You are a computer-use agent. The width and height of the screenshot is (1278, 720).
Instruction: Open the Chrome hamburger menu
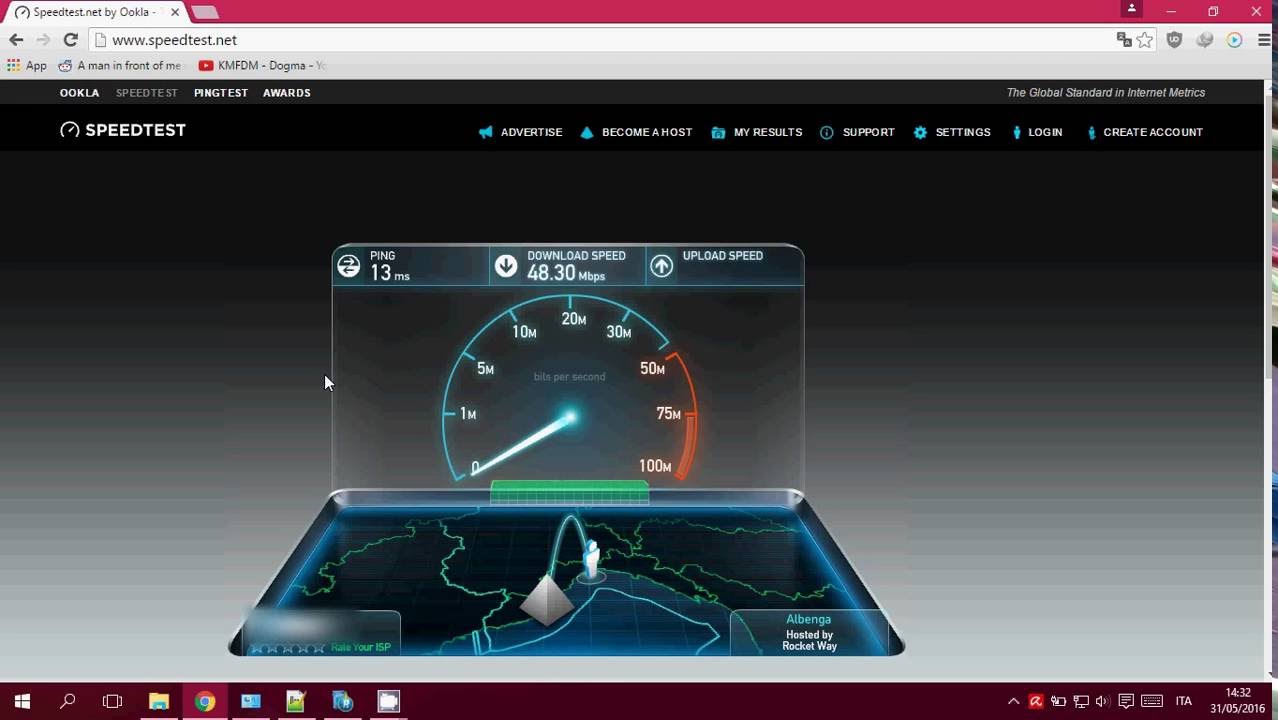click(1264, 40)
